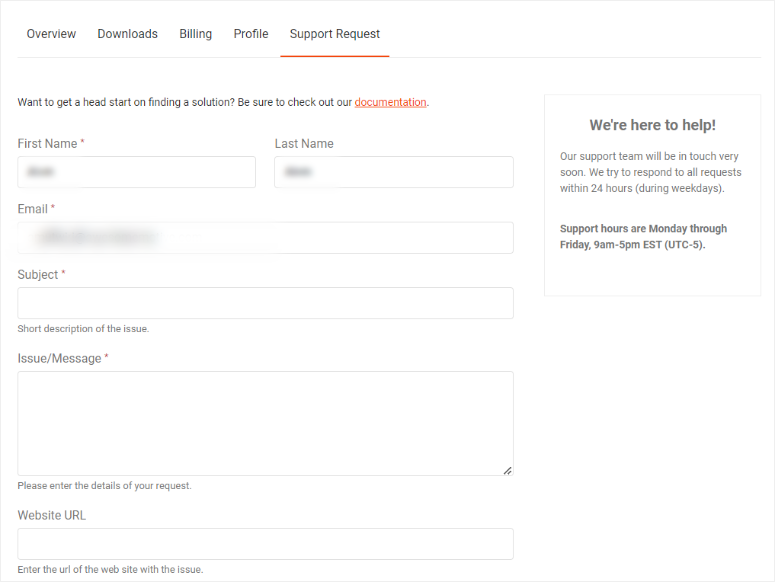Click the Website URL input field

[265, 544]
